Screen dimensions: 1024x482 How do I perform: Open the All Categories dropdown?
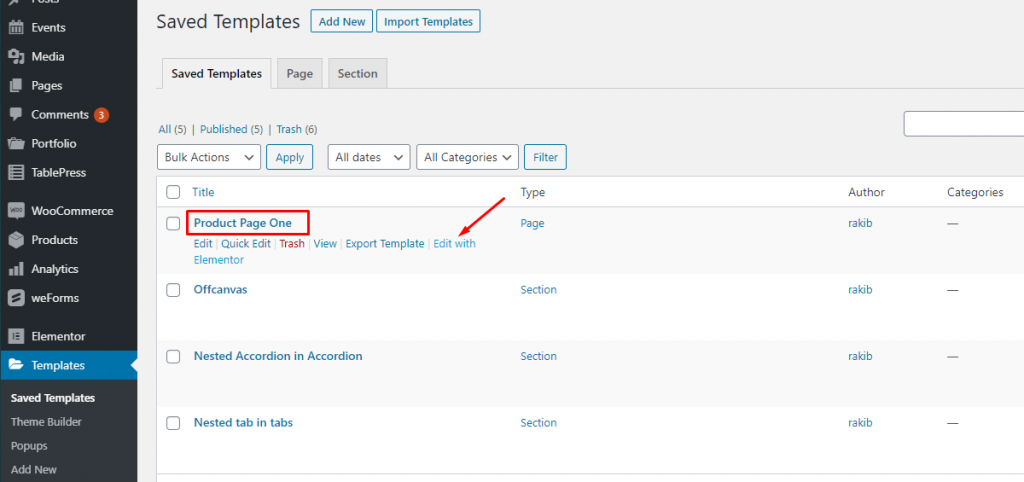tap(467, 157)
